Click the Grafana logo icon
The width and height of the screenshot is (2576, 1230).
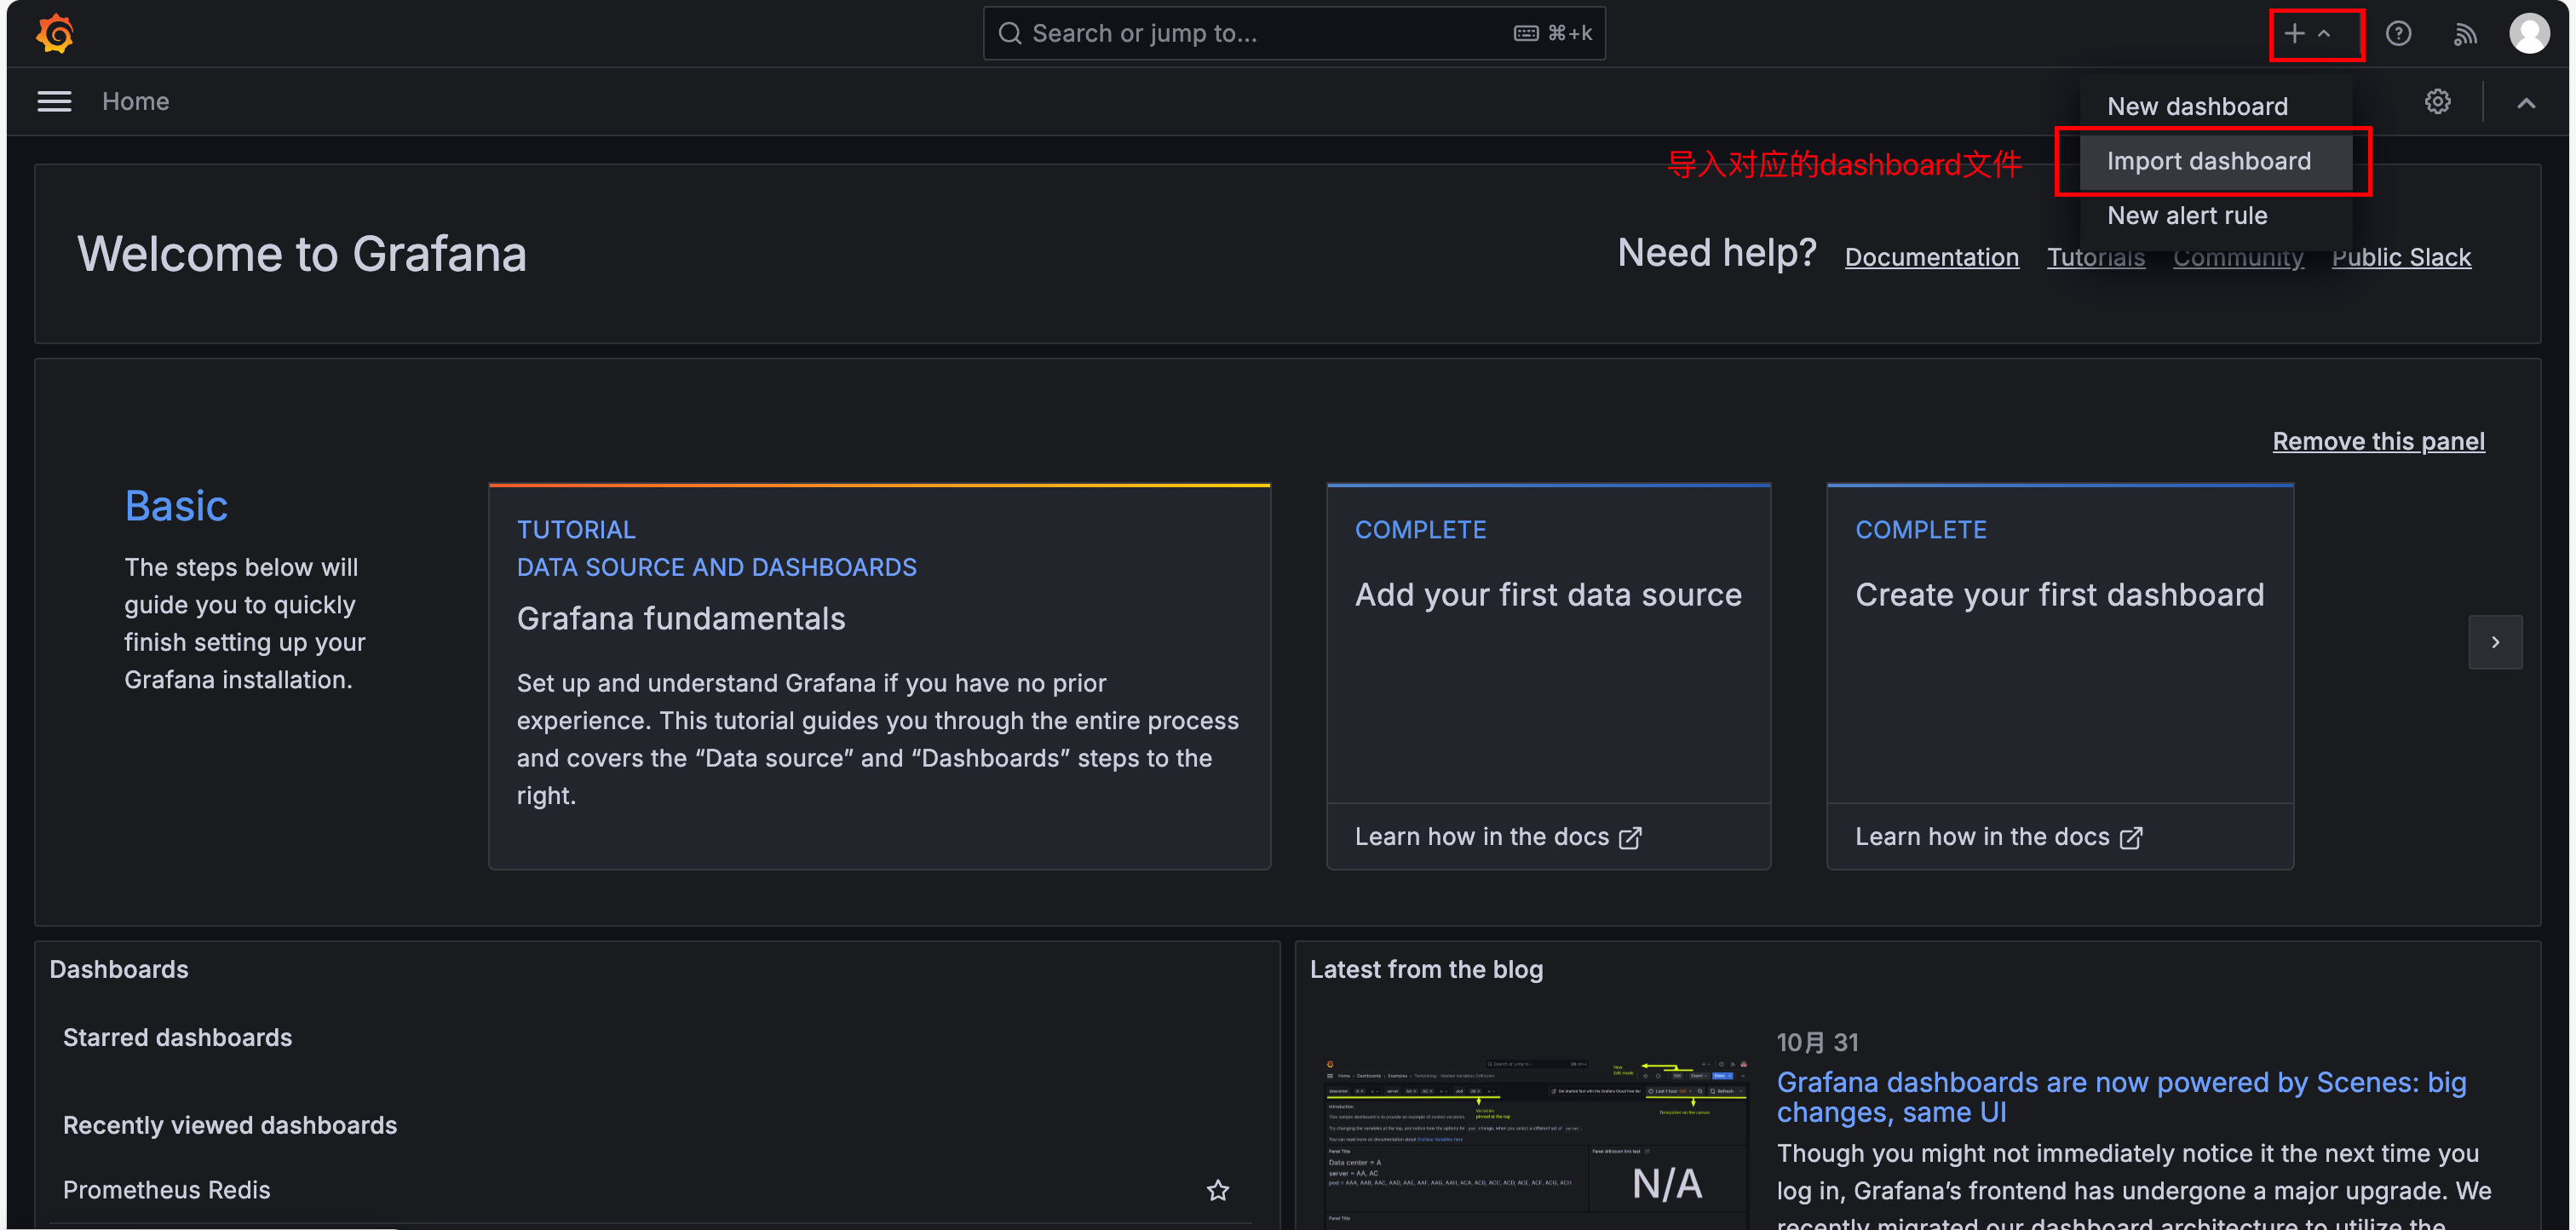55,34
